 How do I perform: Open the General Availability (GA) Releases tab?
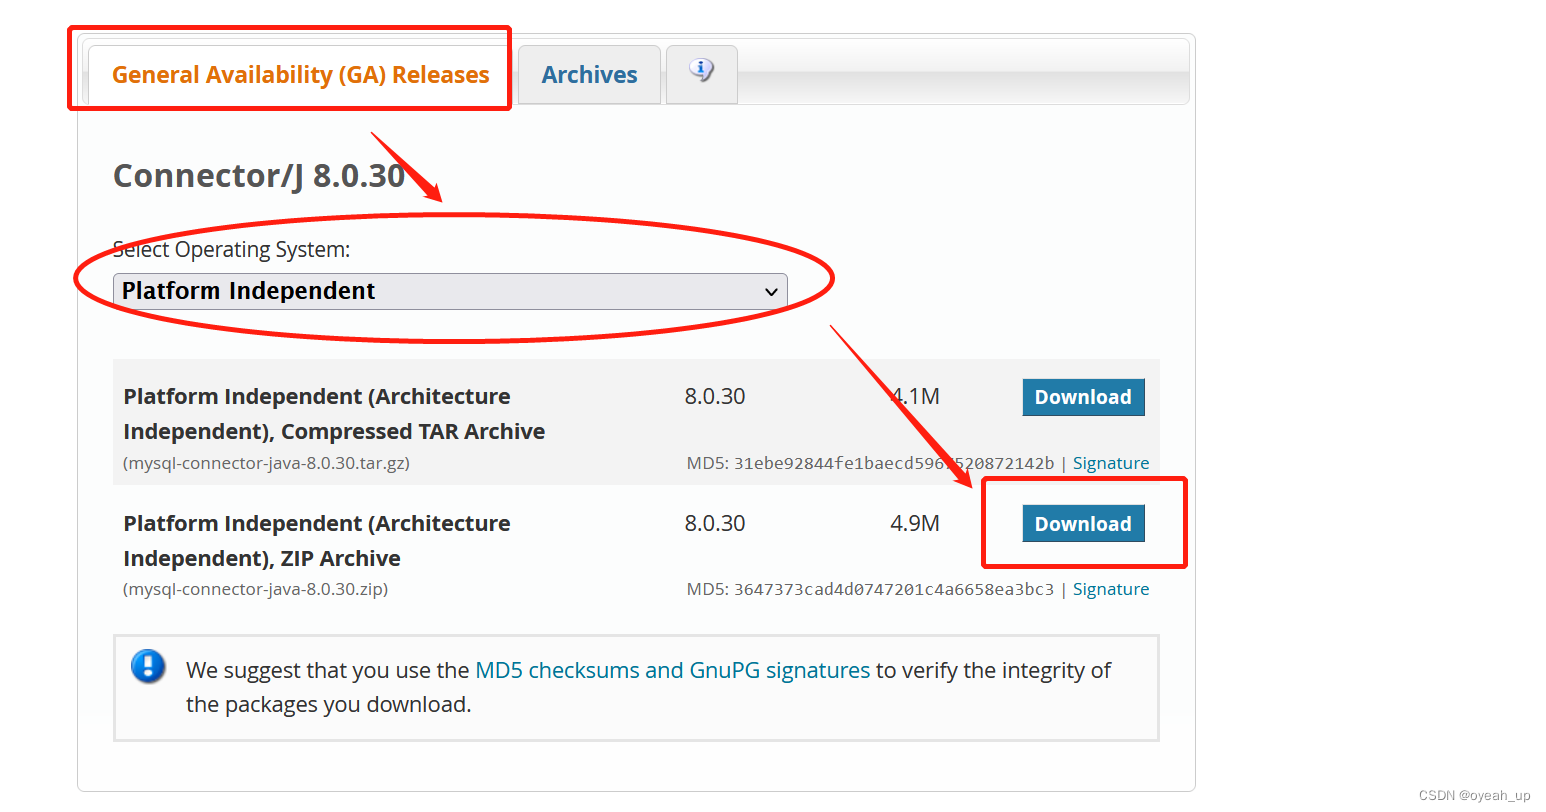click(300, 75)
